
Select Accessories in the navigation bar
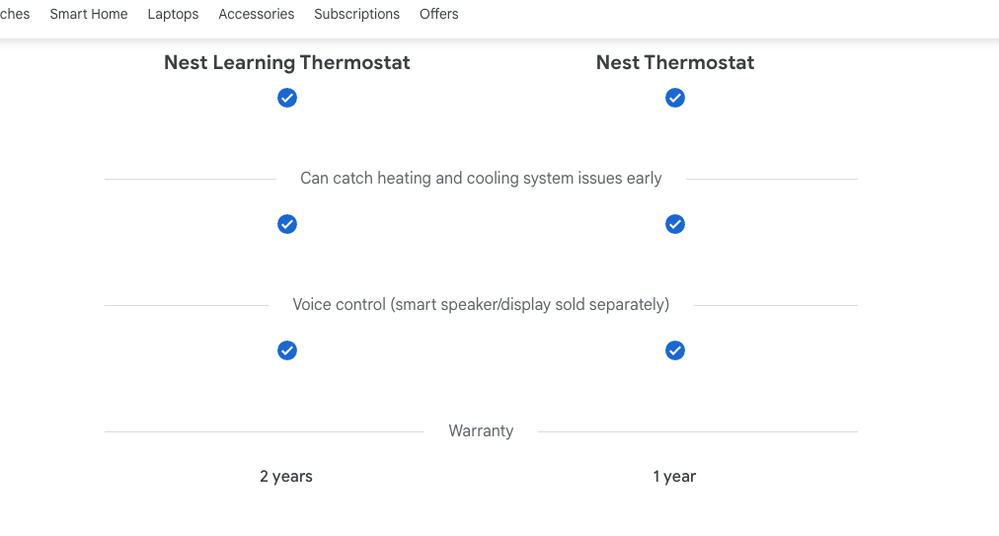(x=256, y=14)
